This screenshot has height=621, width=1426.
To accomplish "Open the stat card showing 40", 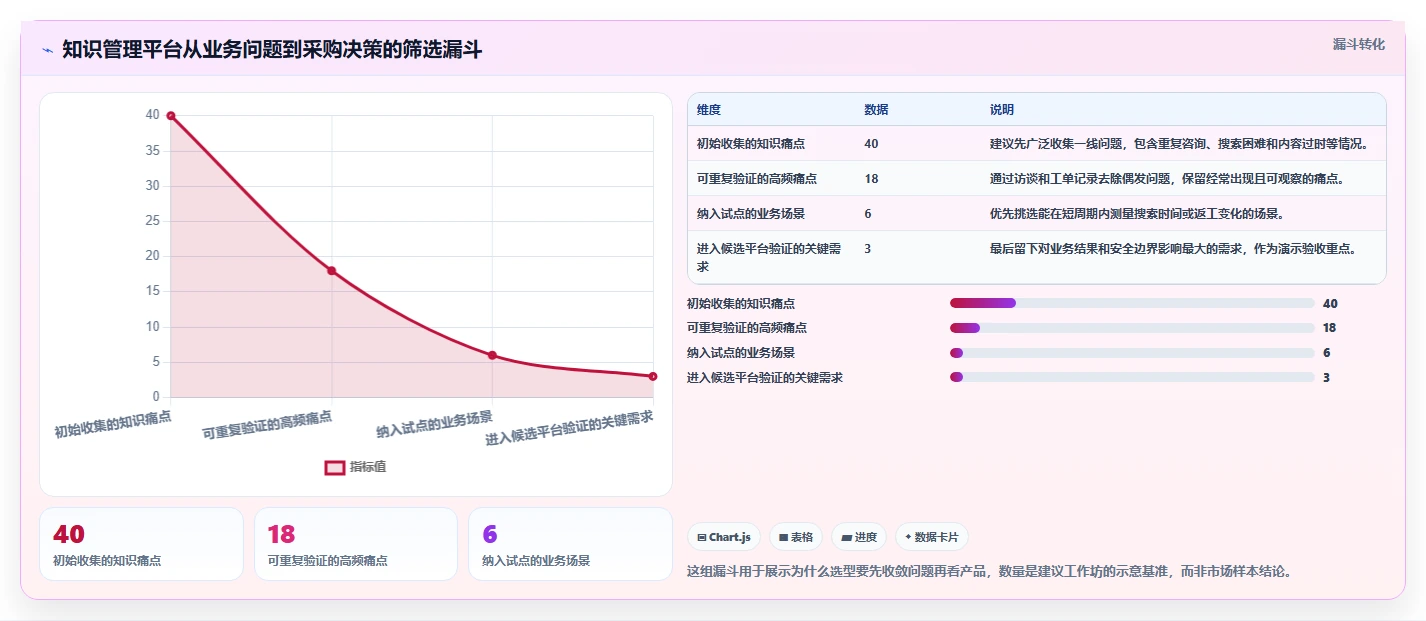I will click(141, 544).
